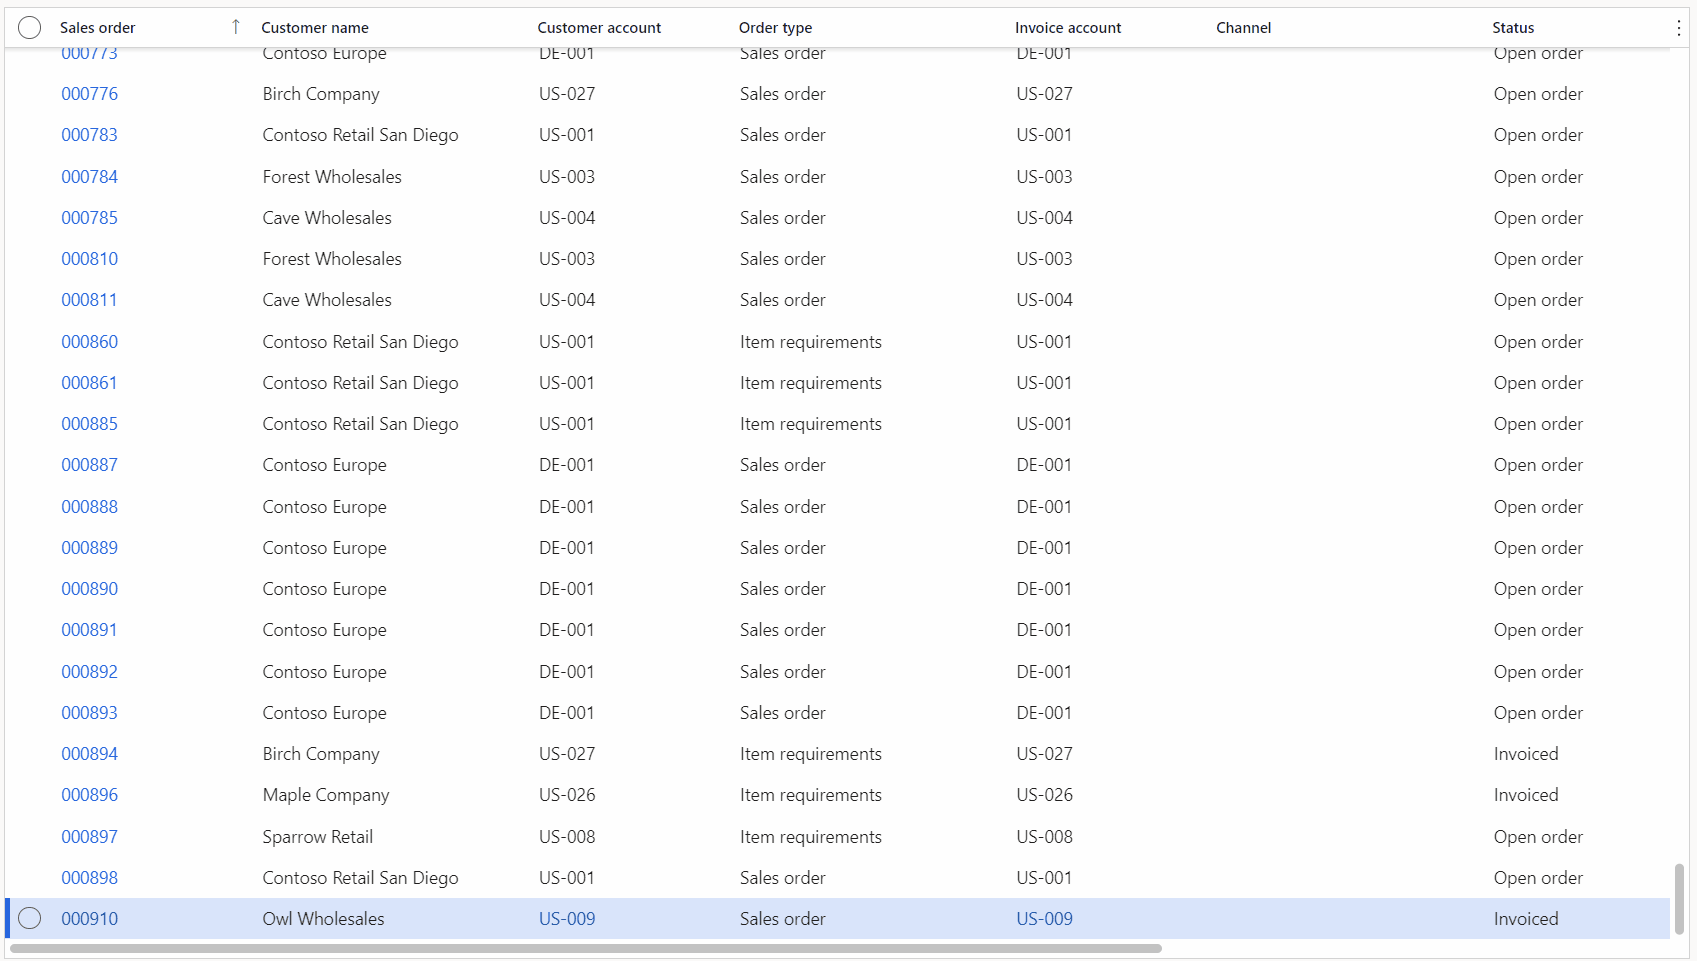Open sales order 000897 for Sparrow Retail
Image resolution: width=1697 pixels, height=961 pixels.
coord(90,836)
